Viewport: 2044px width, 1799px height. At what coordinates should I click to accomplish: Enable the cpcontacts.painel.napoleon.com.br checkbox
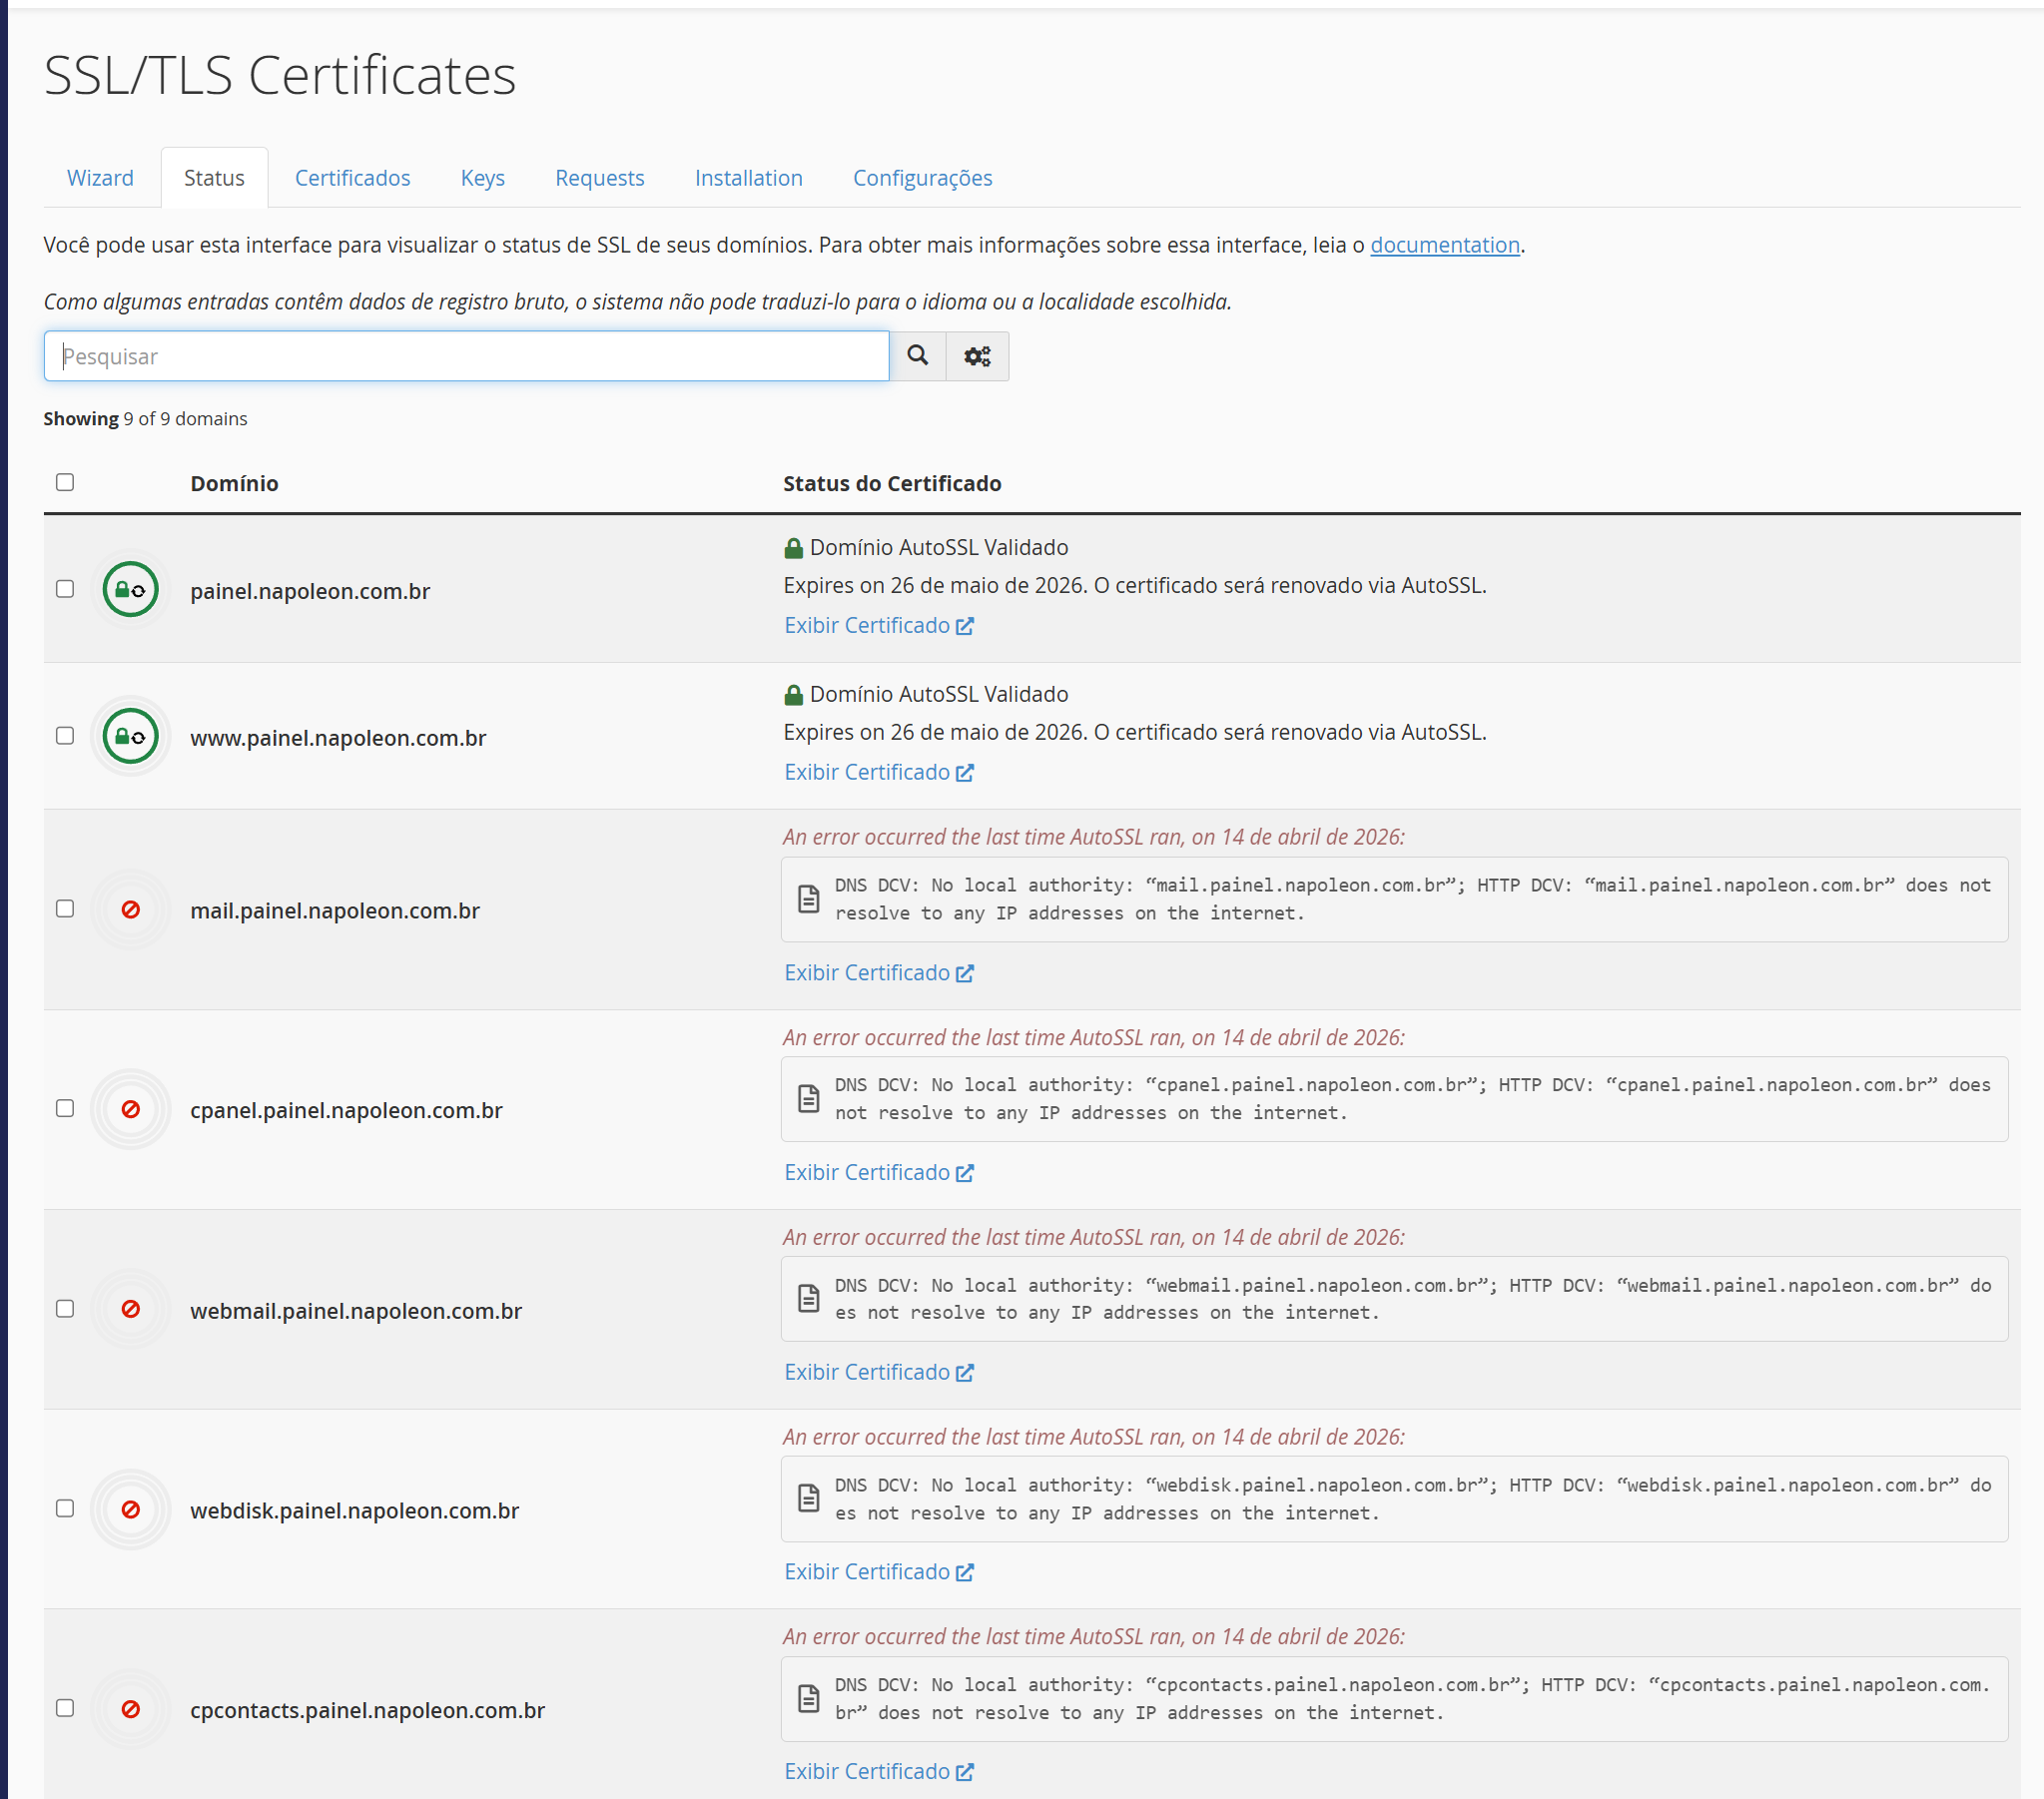point(65,1708)
